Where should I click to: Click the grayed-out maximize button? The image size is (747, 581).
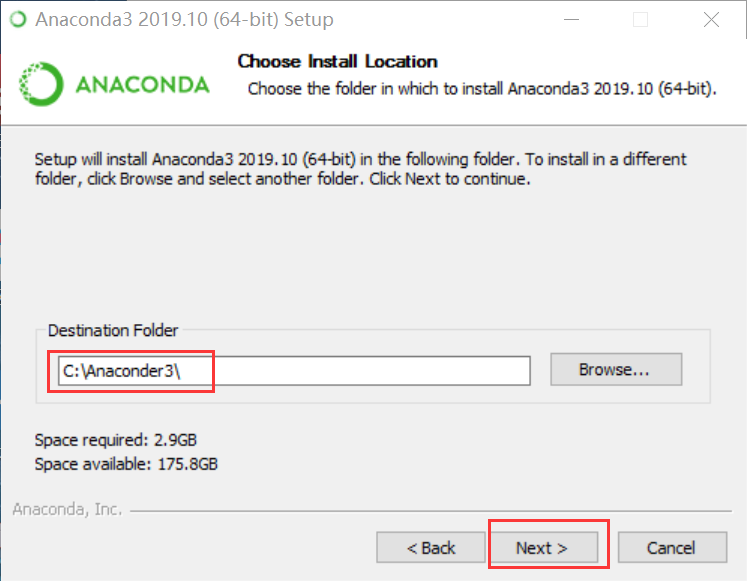[640, 20]
